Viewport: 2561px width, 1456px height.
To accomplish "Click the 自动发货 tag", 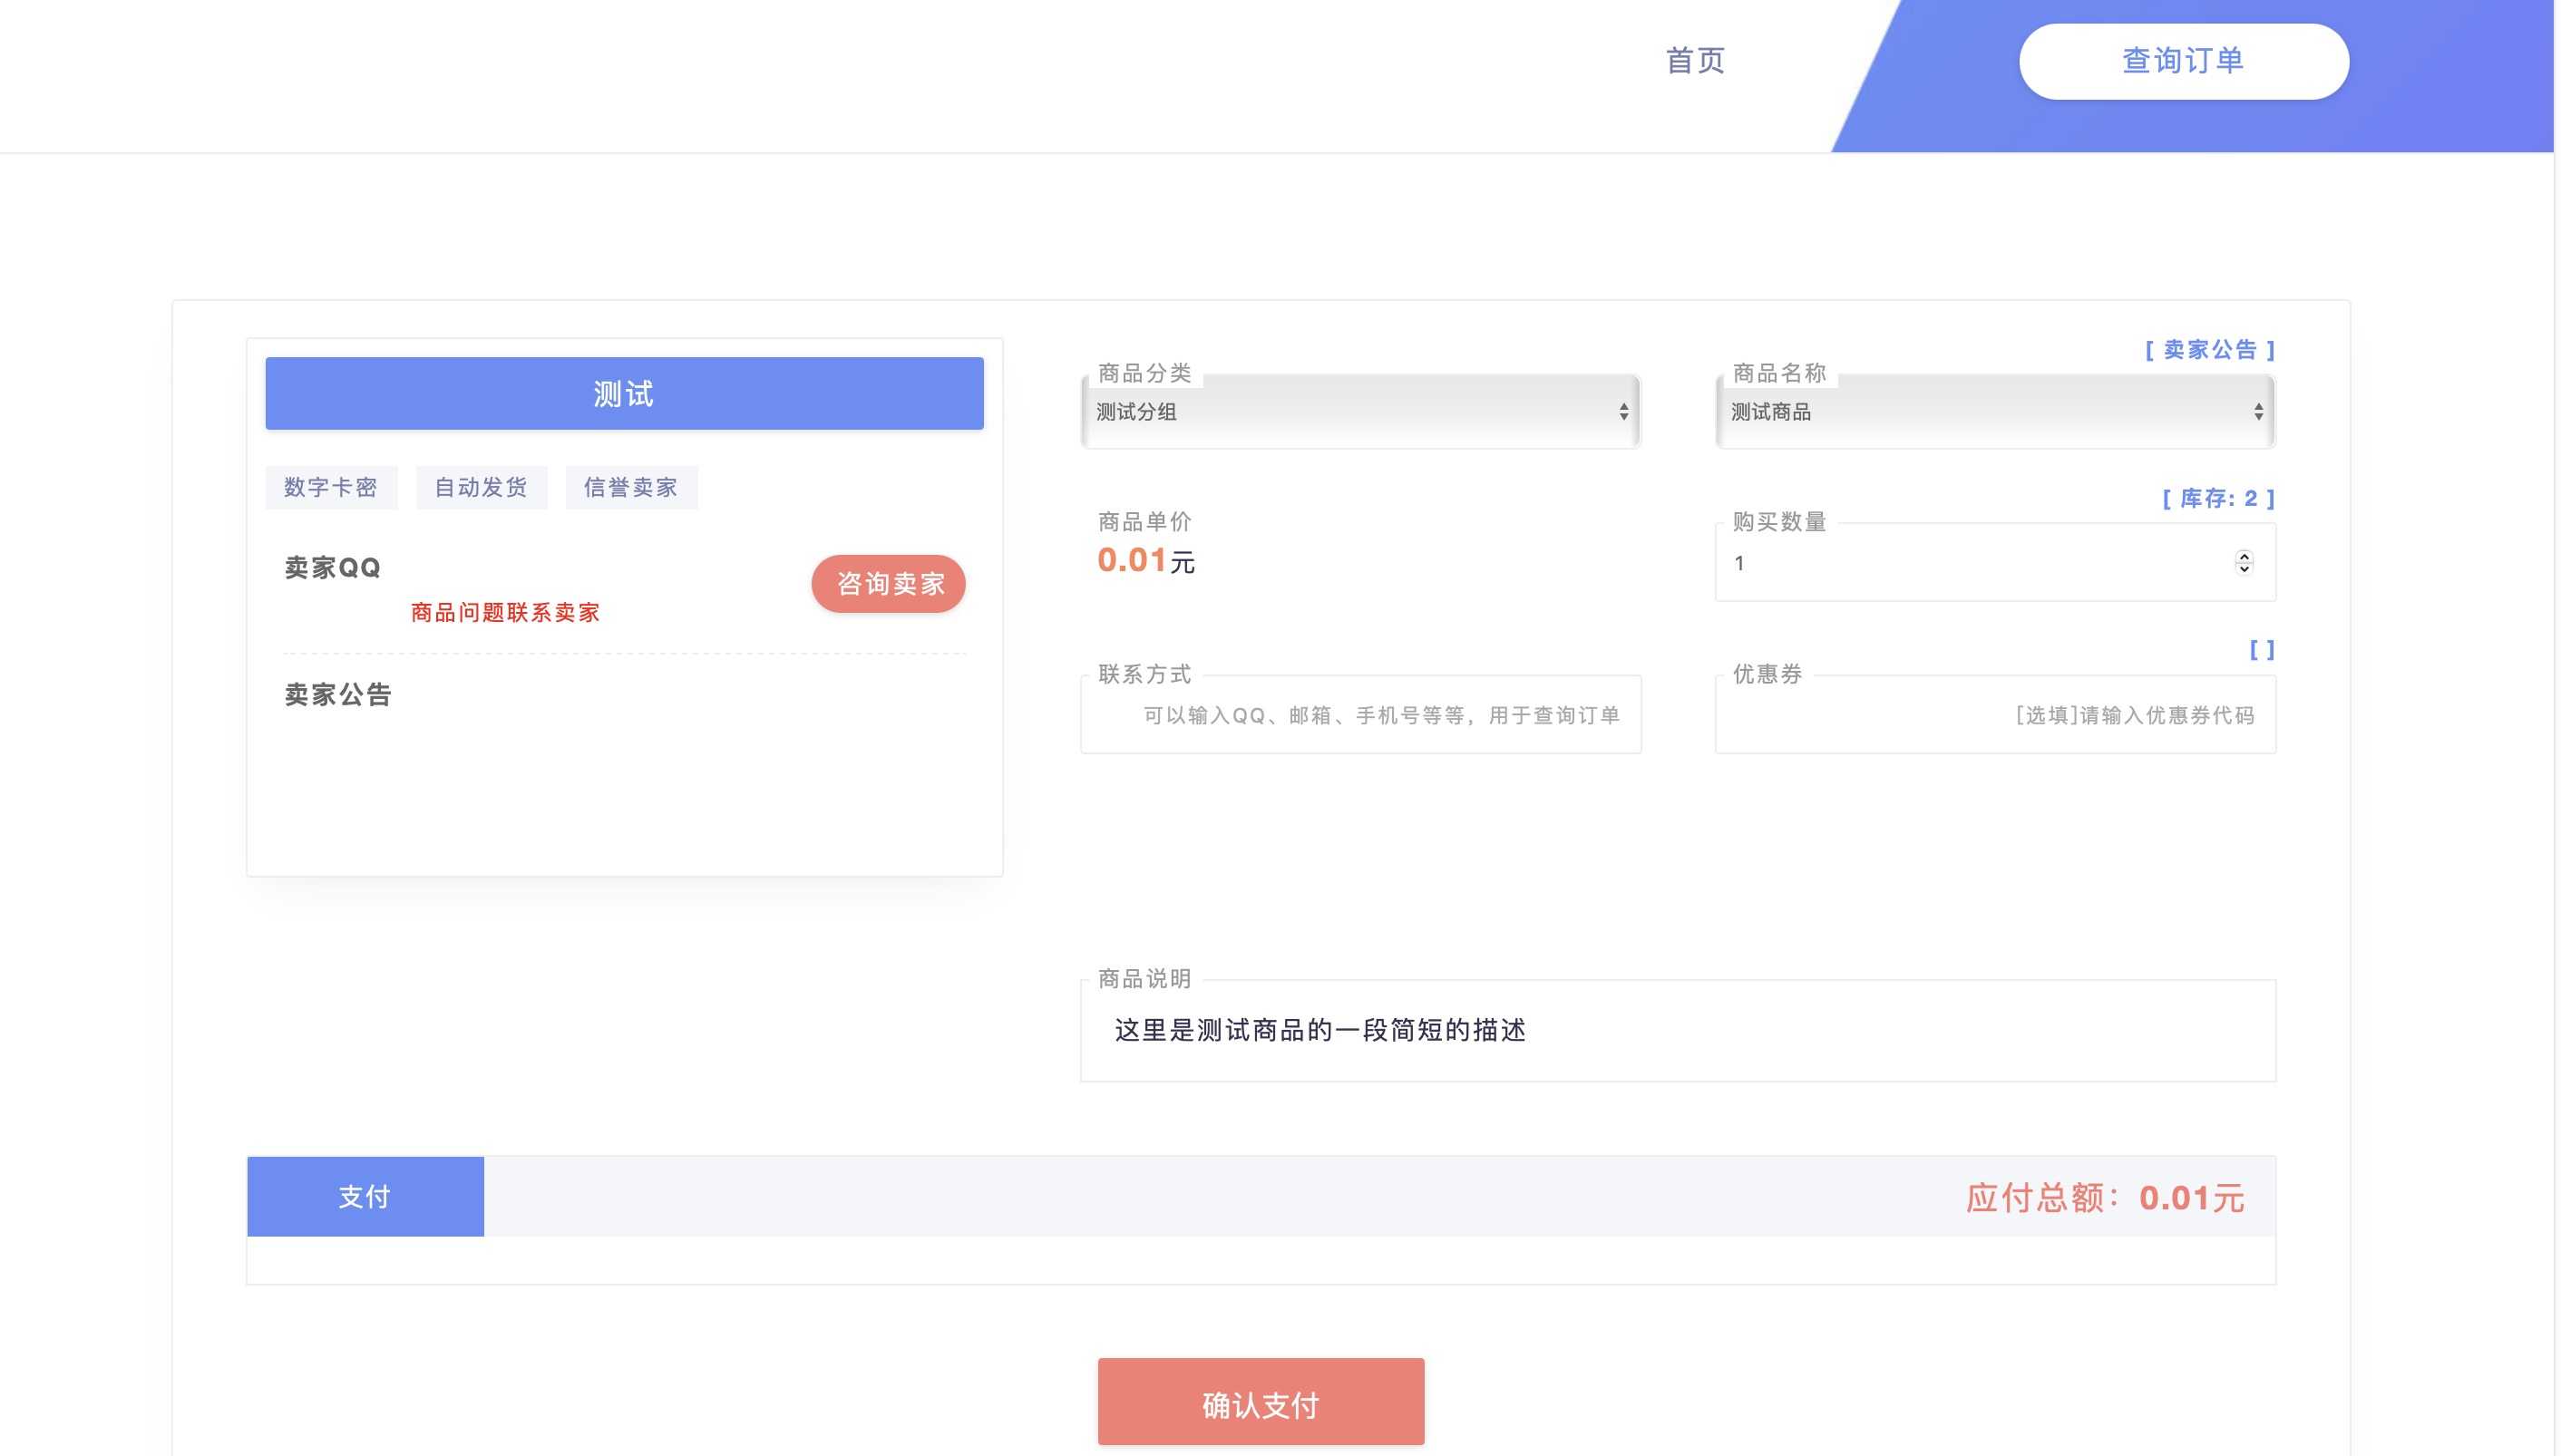I will pos(482,487).
